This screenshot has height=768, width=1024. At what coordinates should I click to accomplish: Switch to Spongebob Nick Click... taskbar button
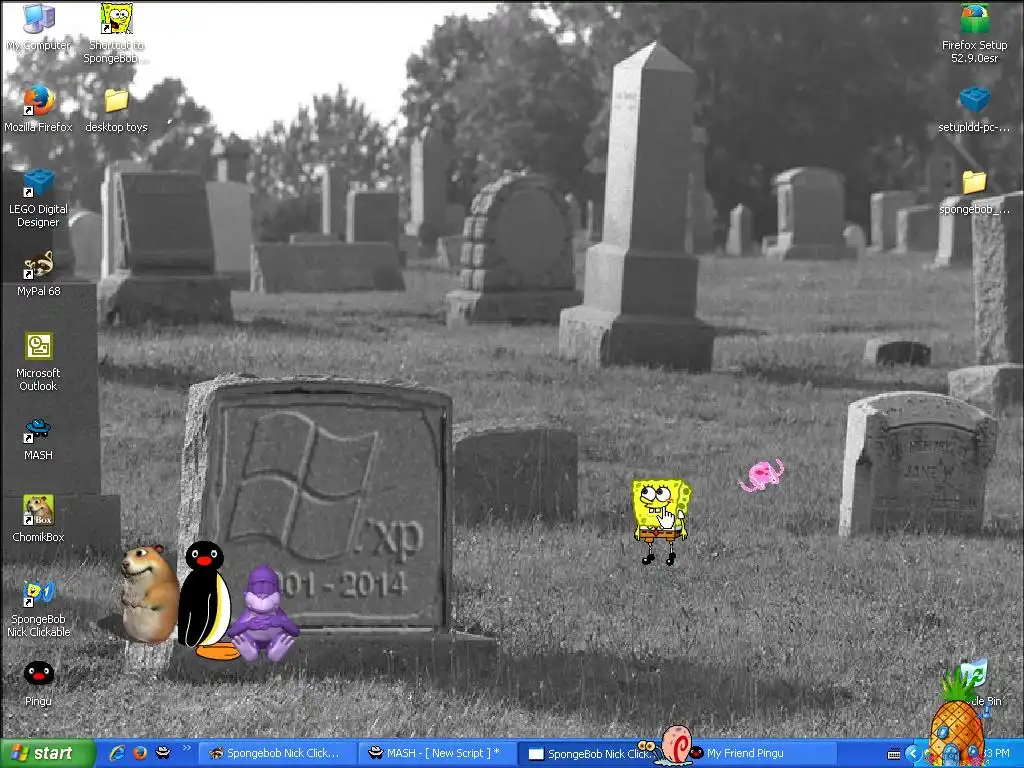point(276,753)
